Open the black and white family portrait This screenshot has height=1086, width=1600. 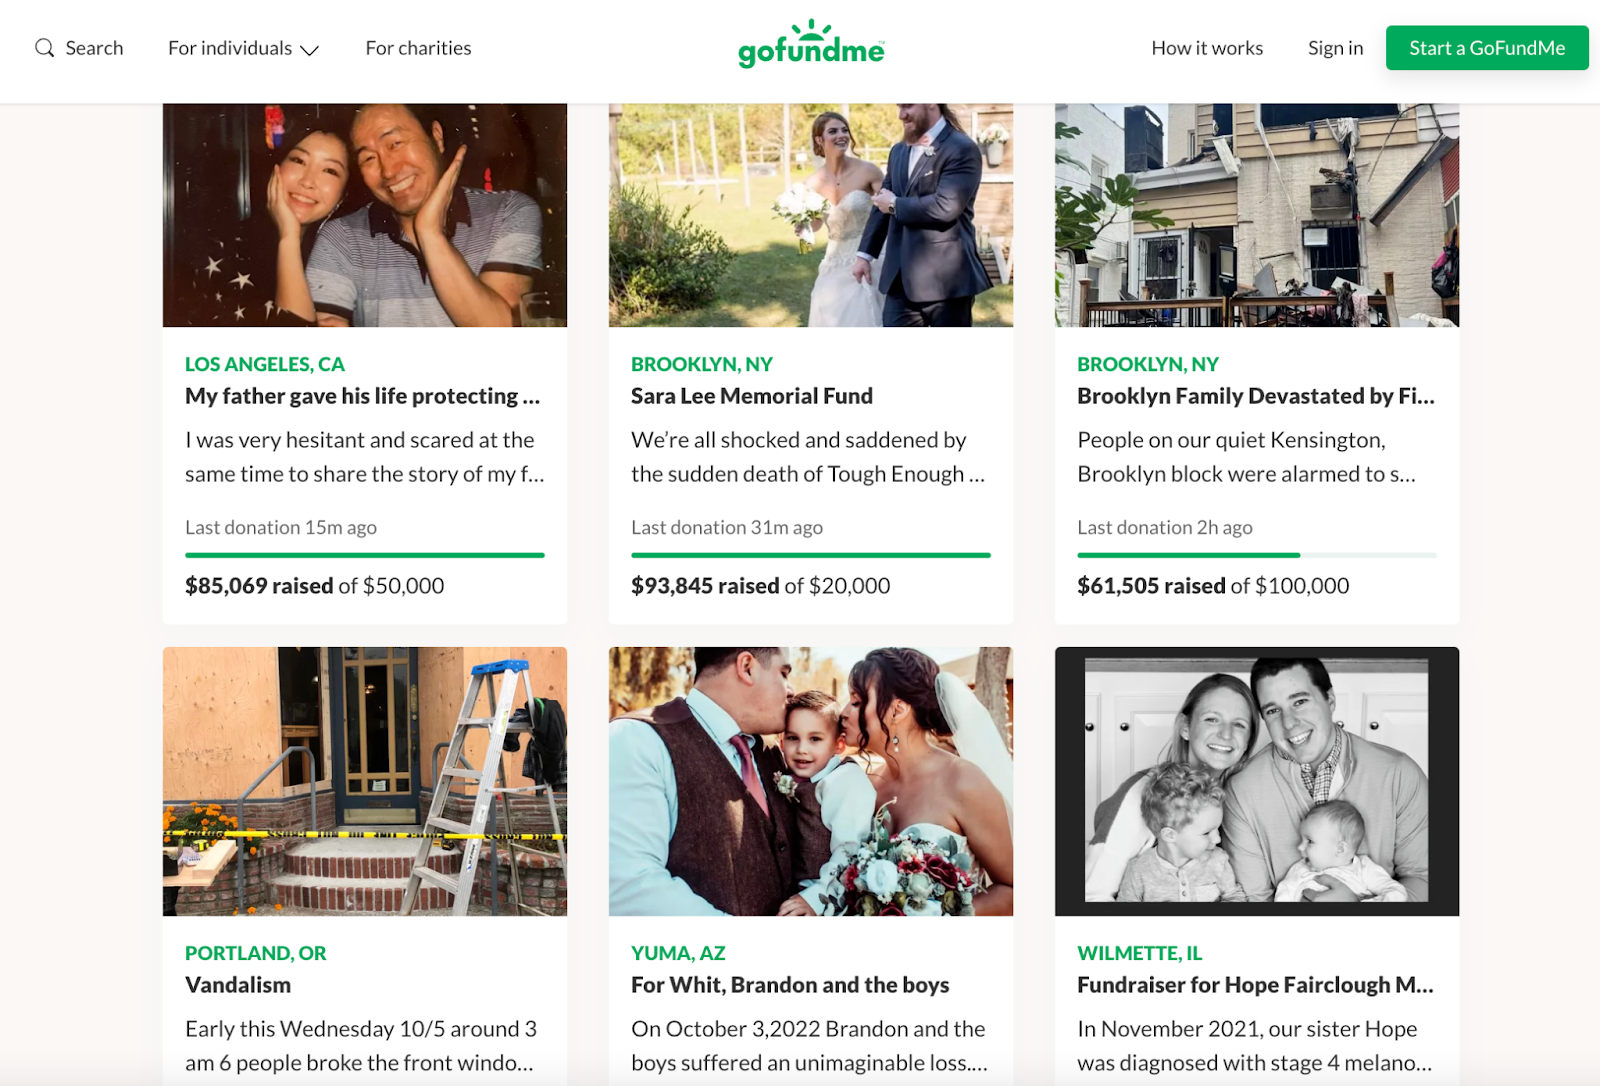point(1257,781)
